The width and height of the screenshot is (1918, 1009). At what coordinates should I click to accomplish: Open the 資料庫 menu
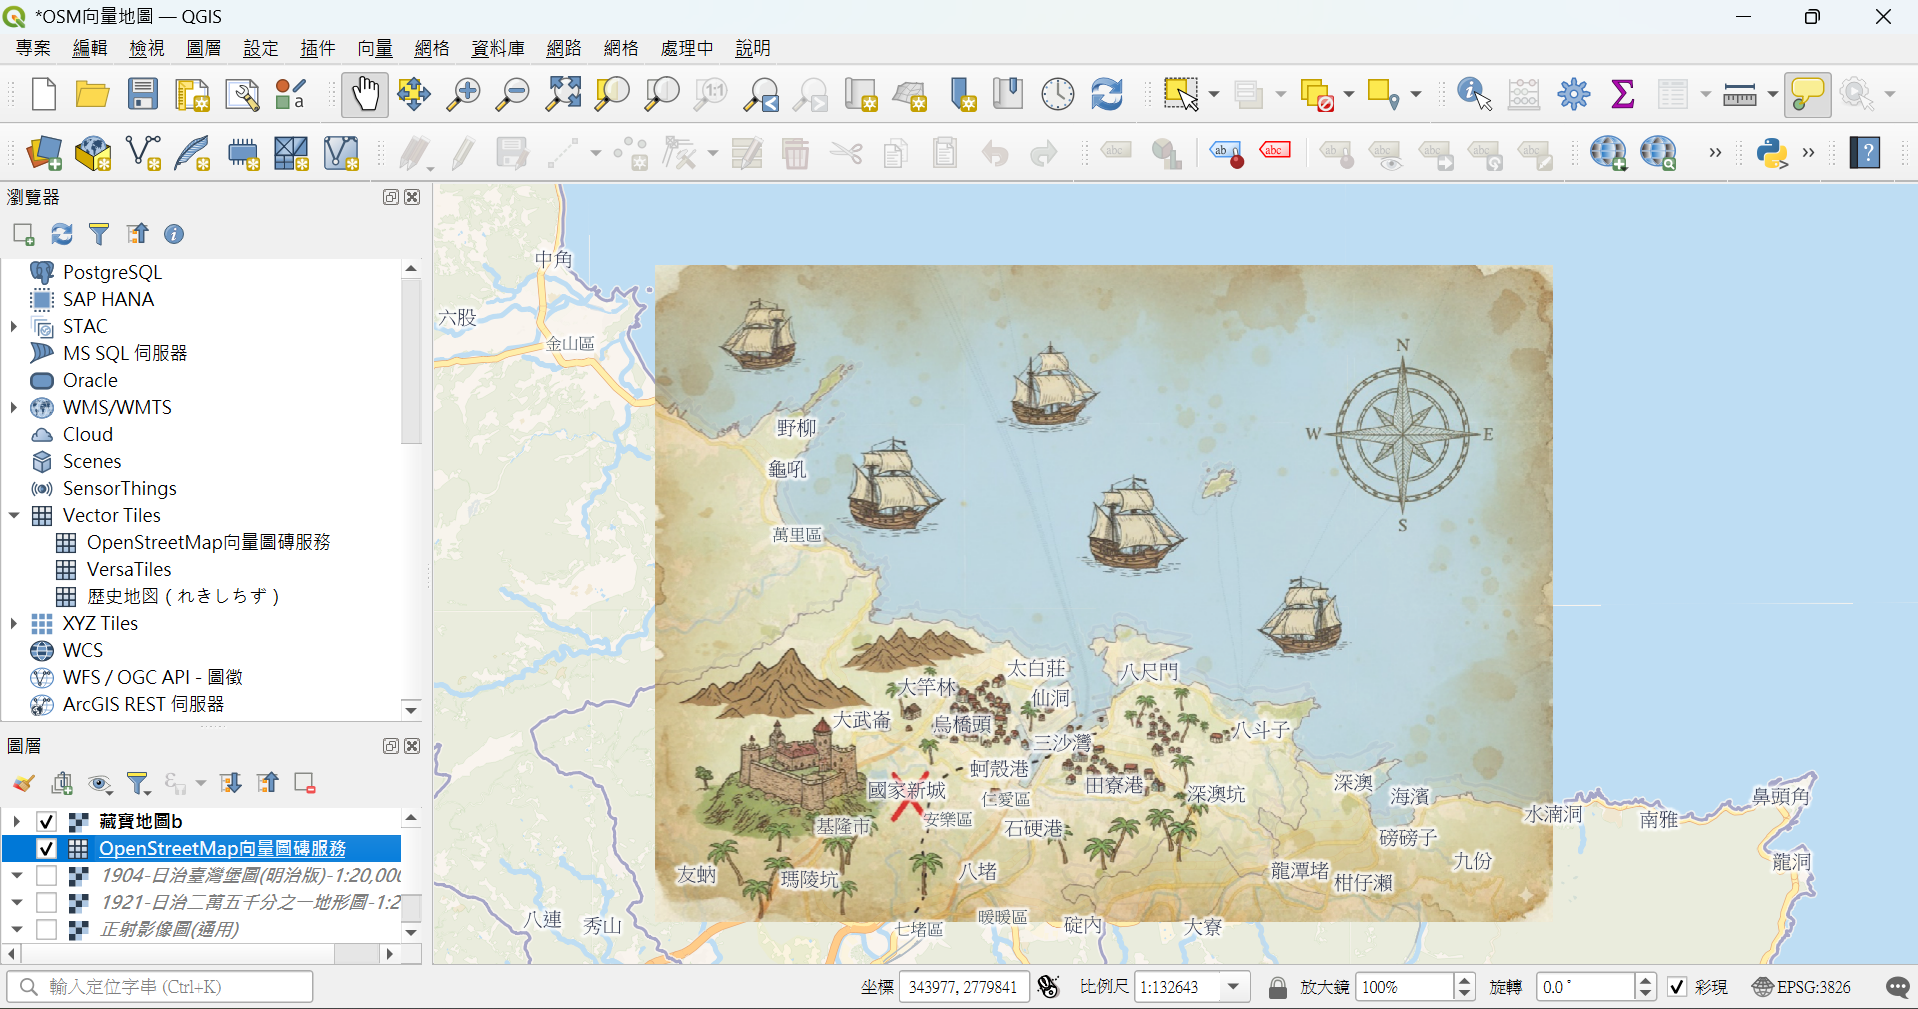(x=498, y=49)
